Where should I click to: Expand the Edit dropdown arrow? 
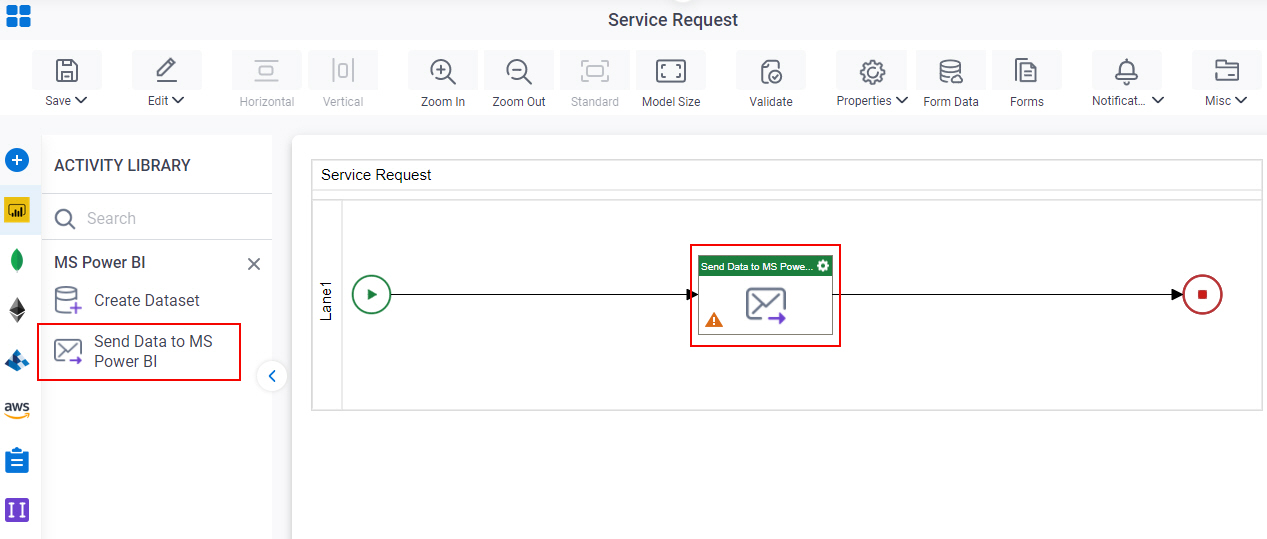click(179, 100)
